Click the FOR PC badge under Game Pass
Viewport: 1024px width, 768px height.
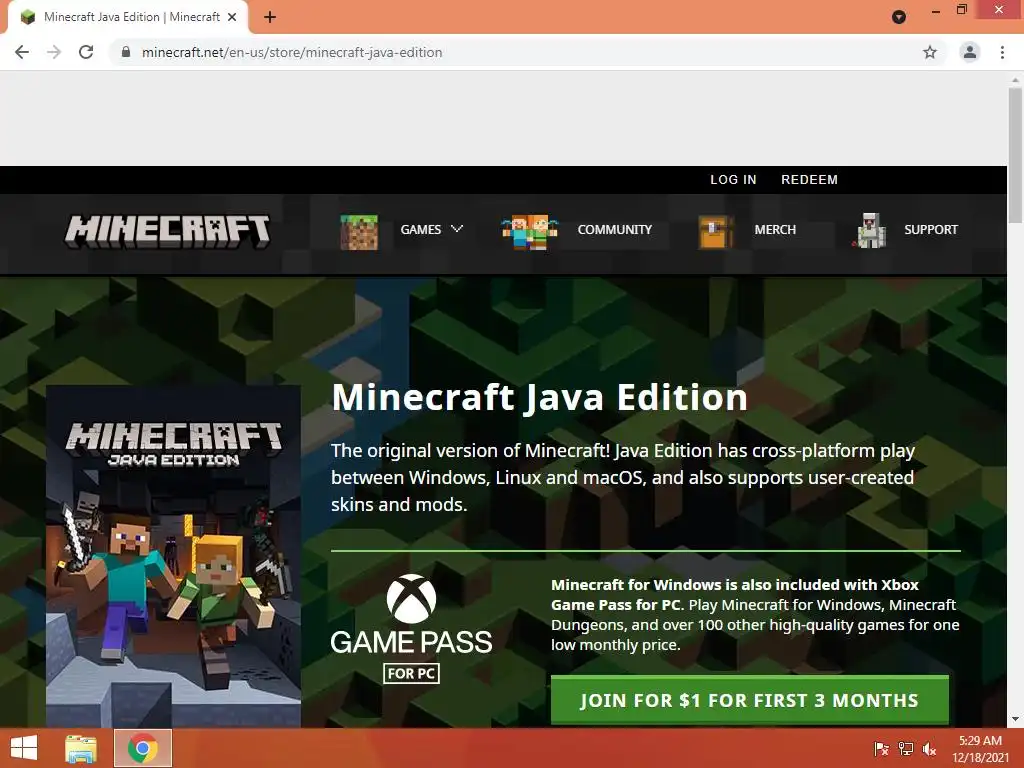tap(411, 673)
